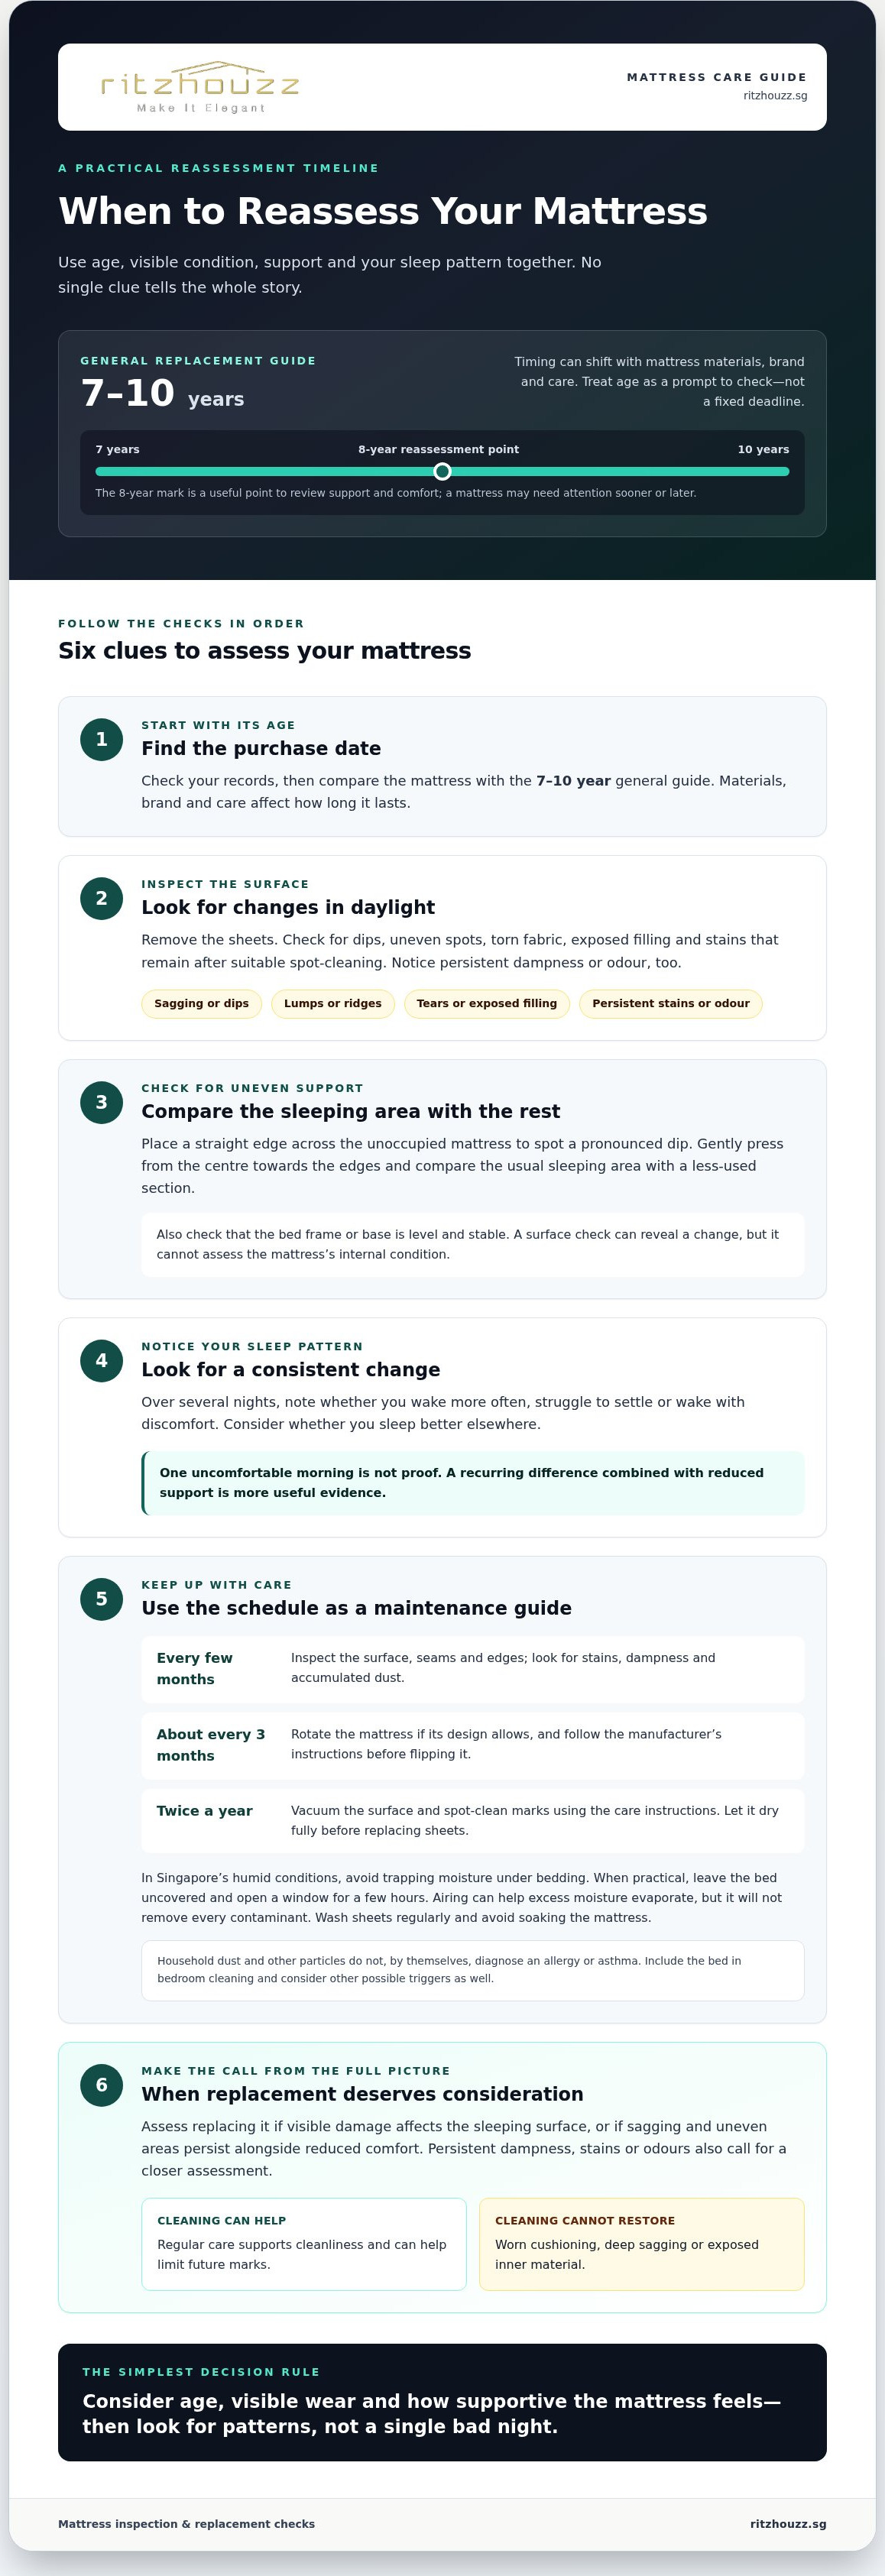The height and width of the screenshot is (2576, 885).
Task: Click the 8-year reassessment point marker
Action: [442, 471]
